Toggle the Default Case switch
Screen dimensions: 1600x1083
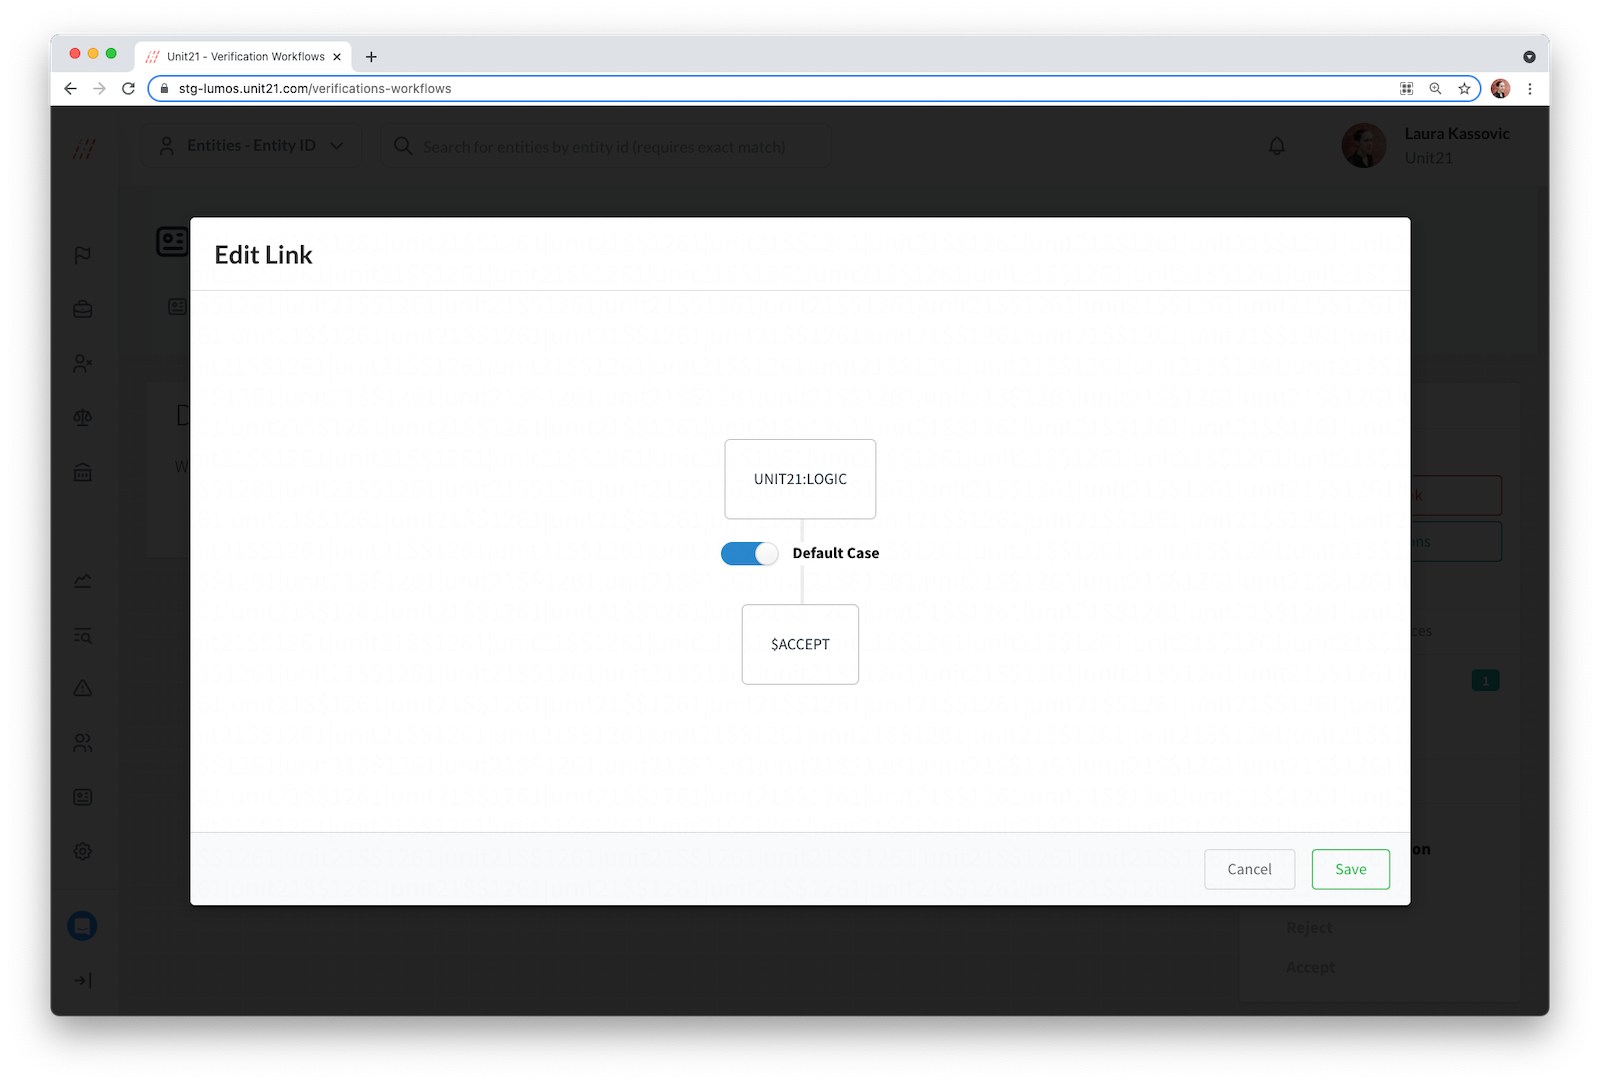(749, 554)
